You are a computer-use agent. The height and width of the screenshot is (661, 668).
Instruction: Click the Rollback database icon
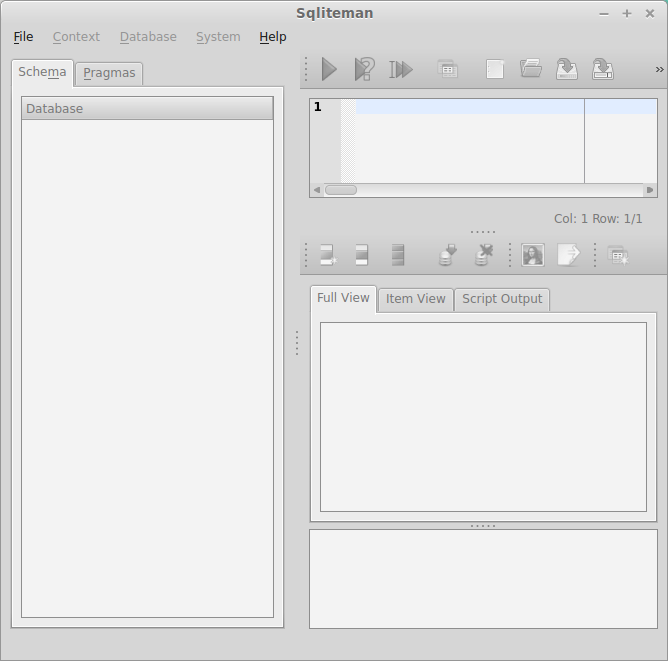(483, 255)
